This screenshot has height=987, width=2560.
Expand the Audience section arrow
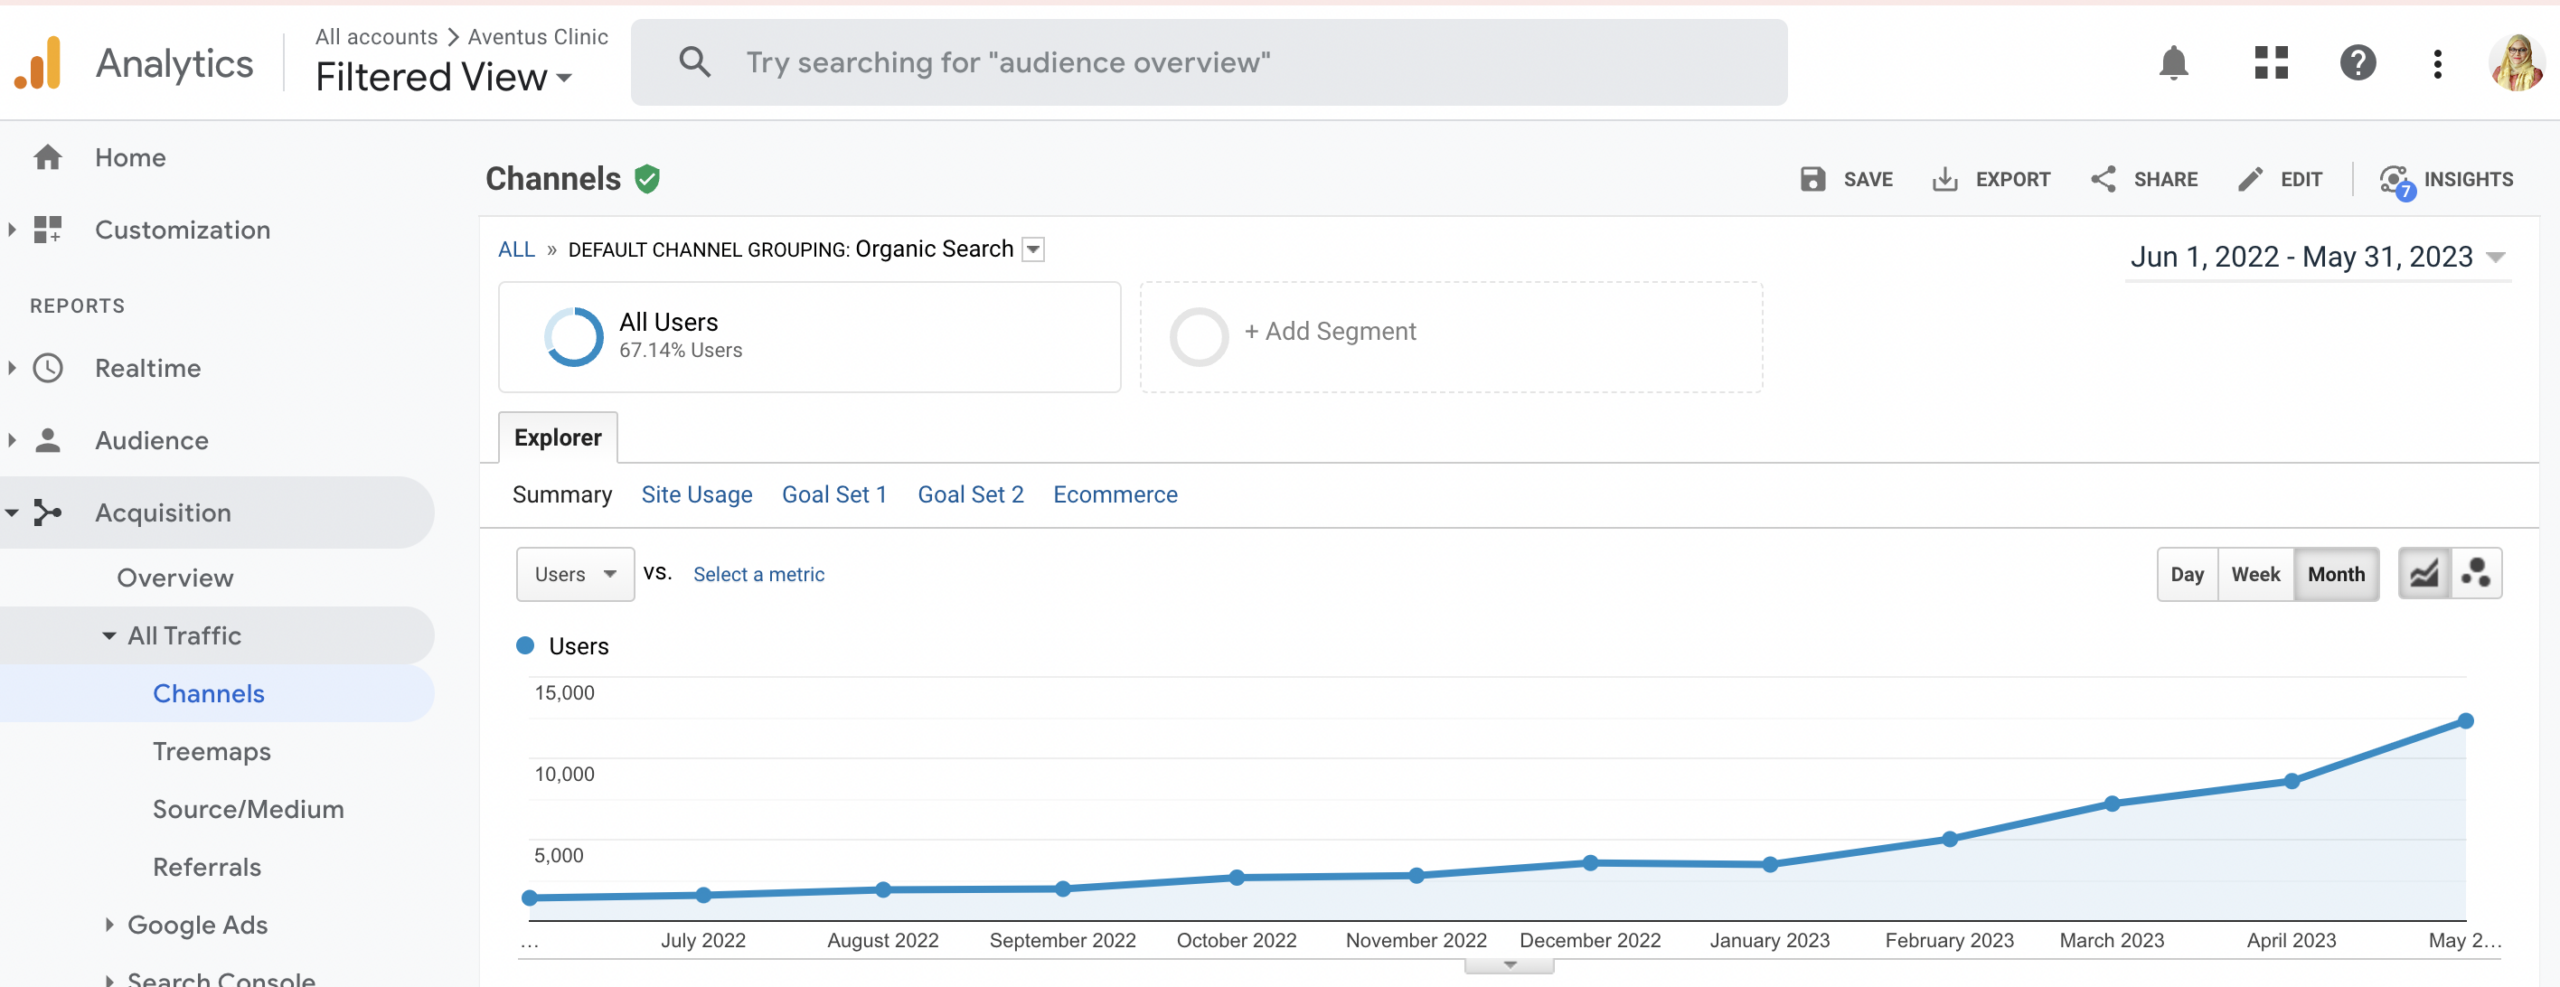point(11,440)
